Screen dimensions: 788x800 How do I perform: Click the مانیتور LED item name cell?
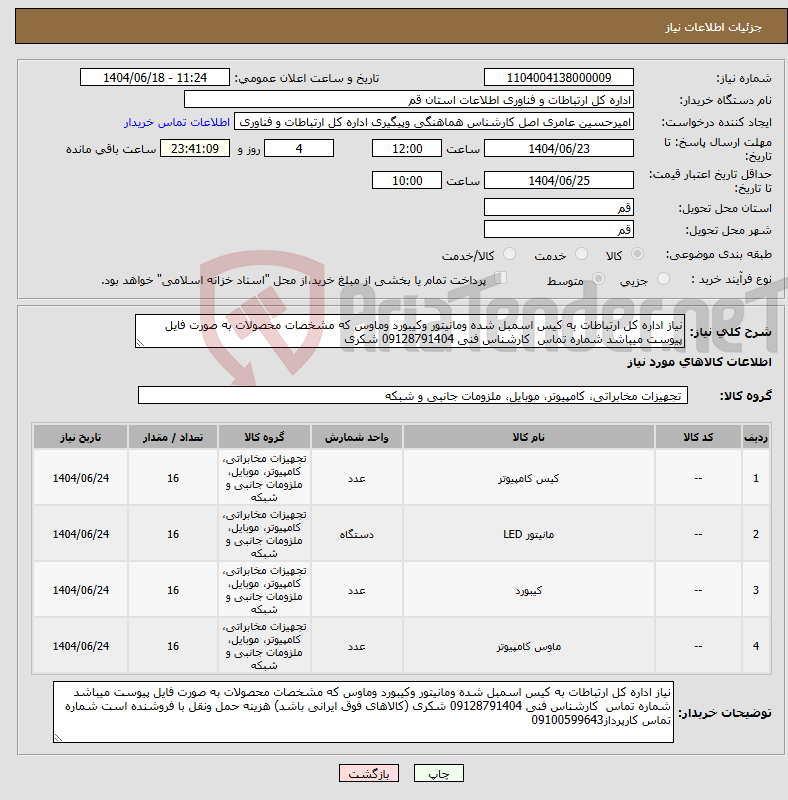pos(529,534)
